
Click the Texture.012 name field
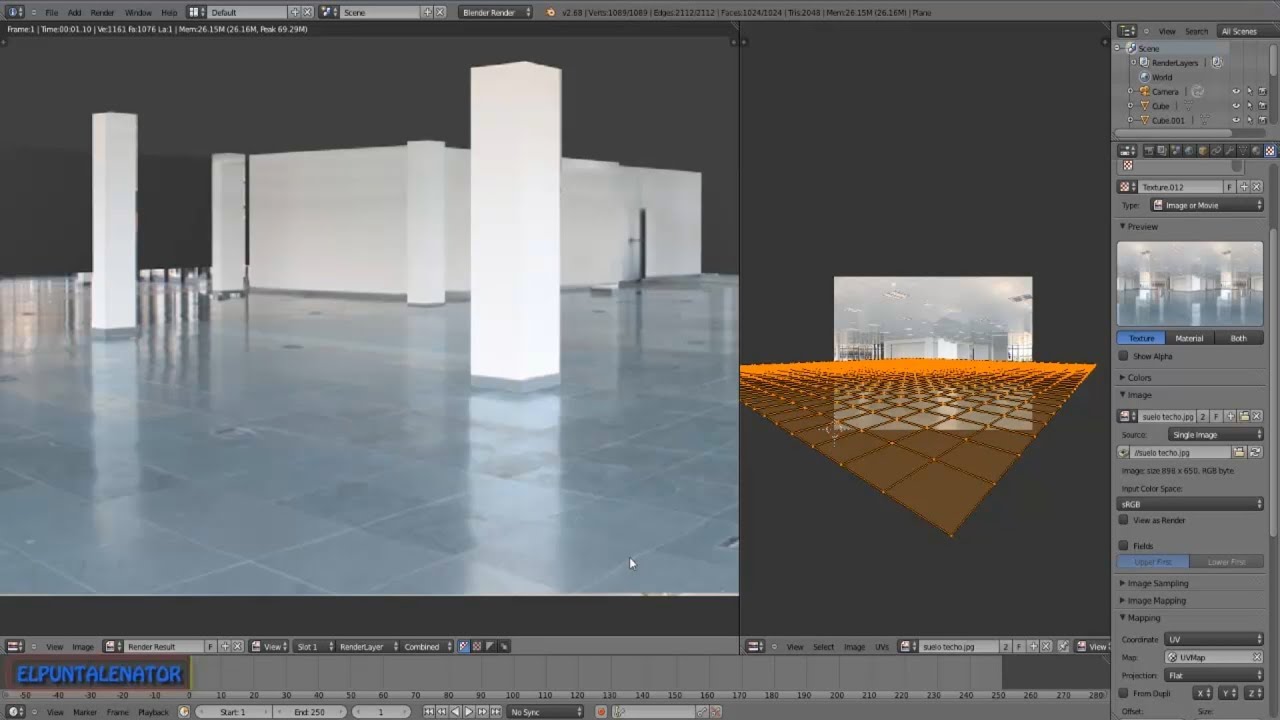point(1179,187)
